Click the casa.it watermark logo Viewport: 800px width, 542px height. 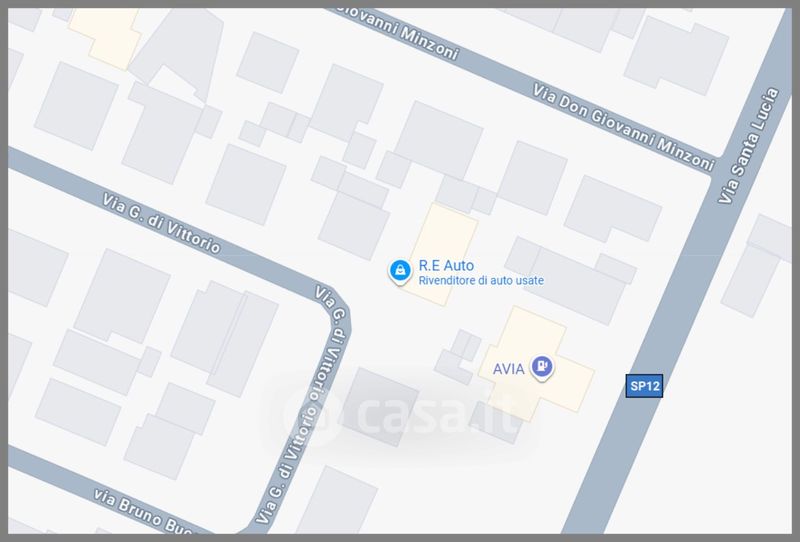[x=401, y=411]
